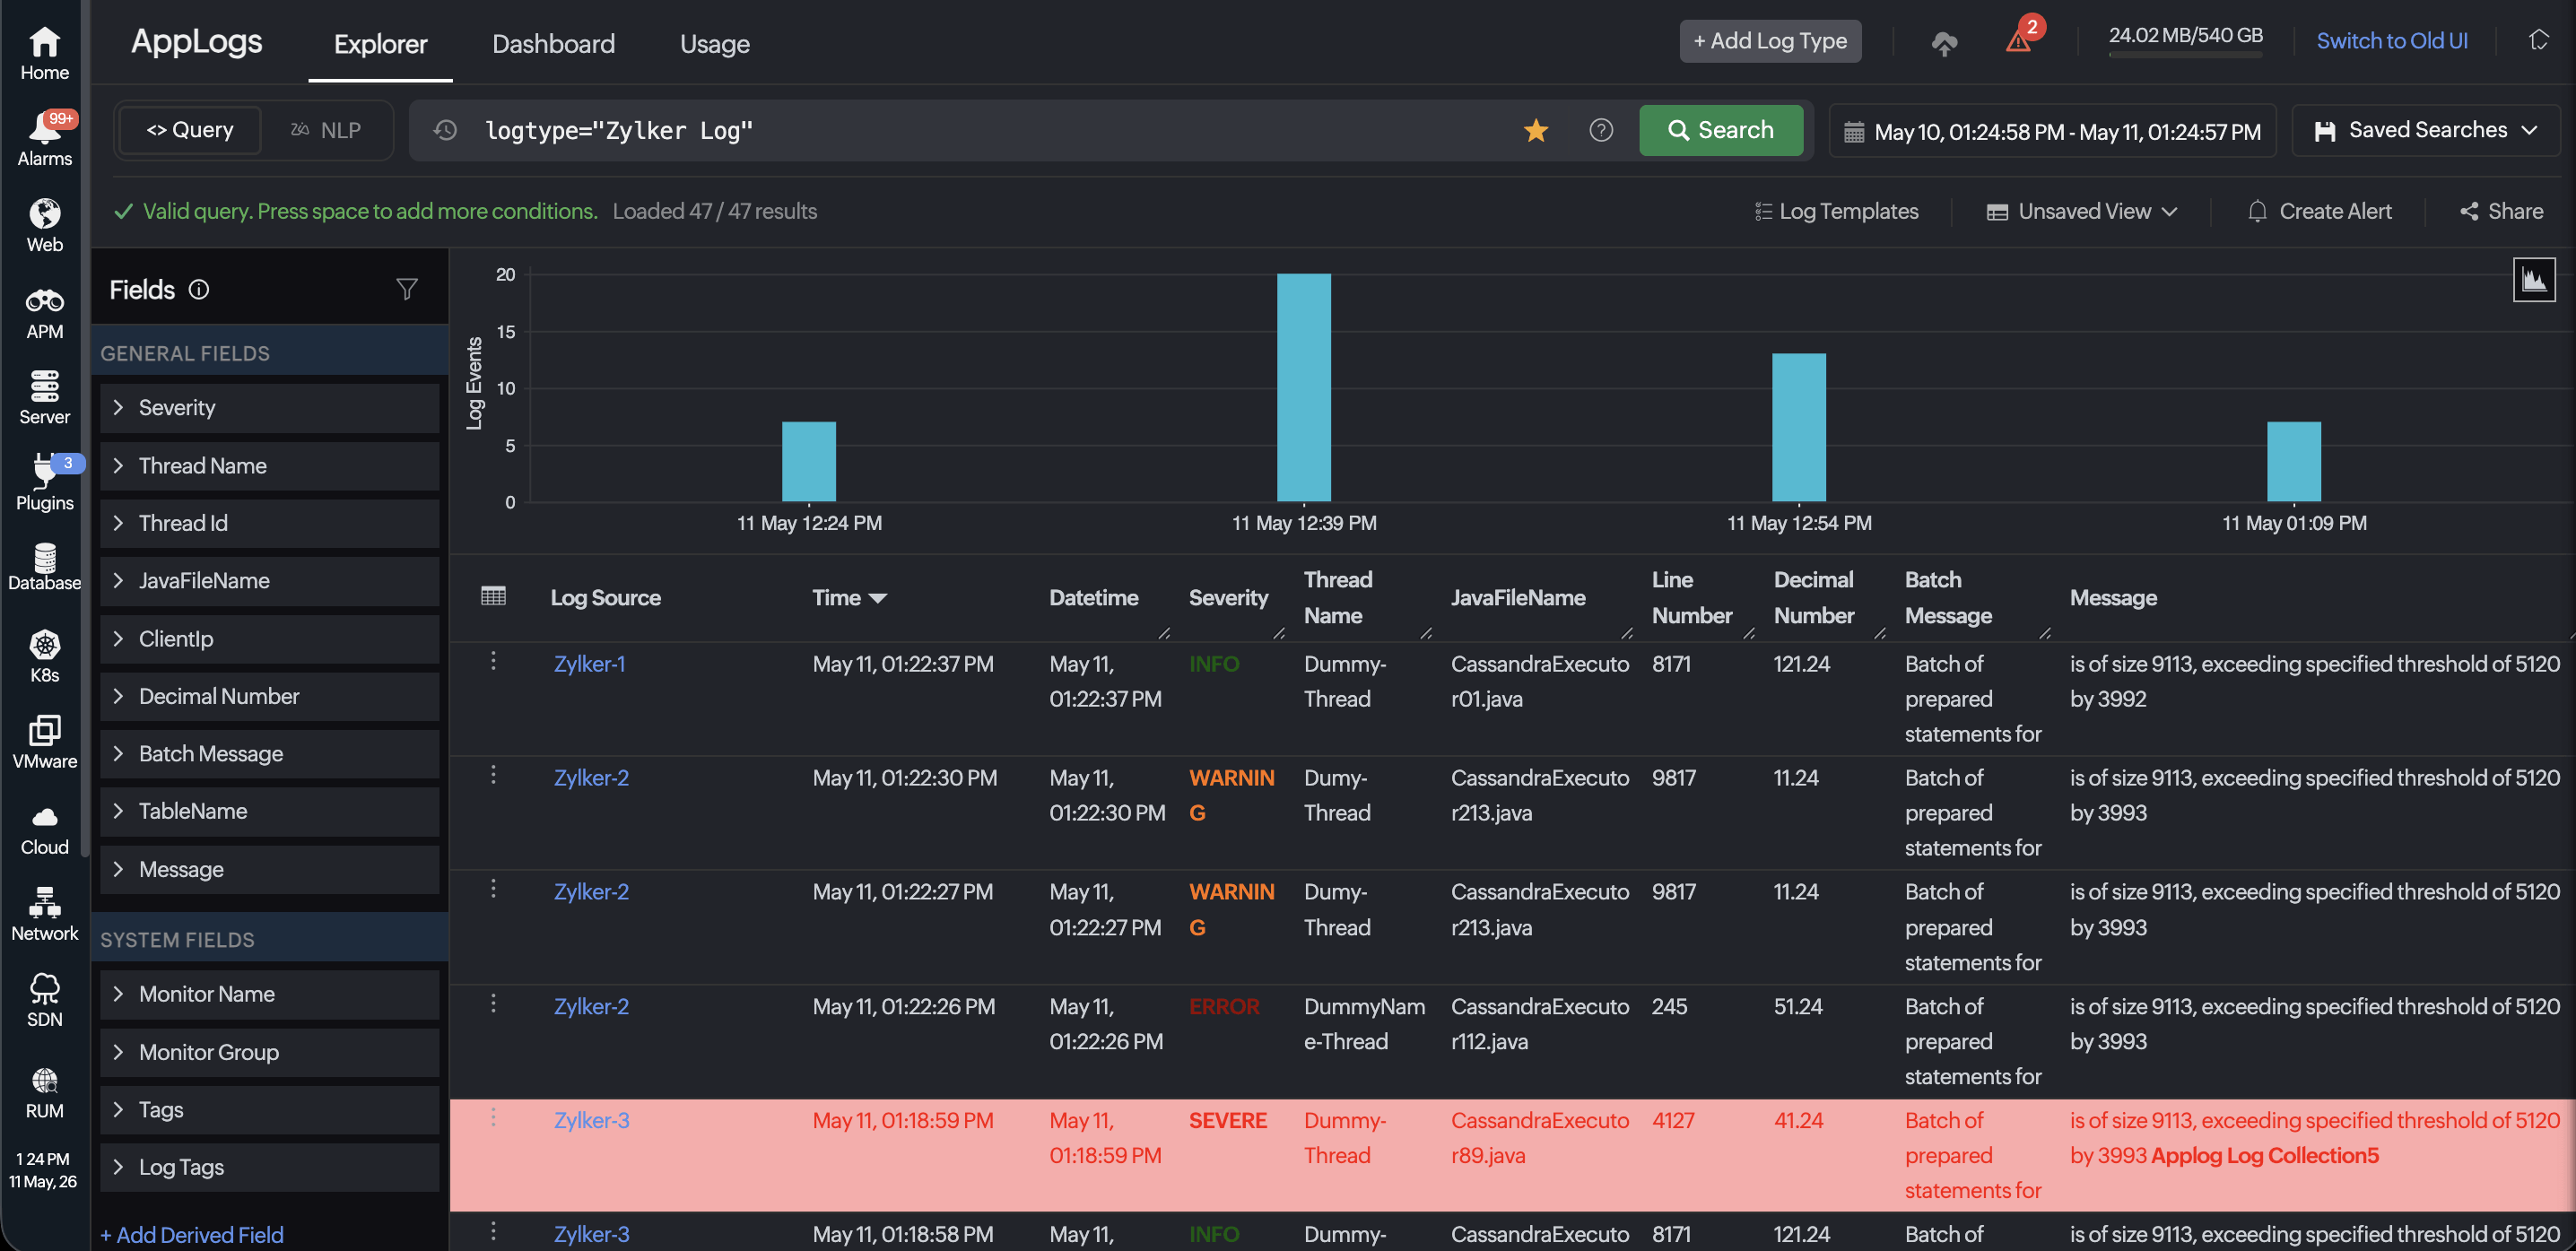
Task: Open the Cloud sidebar icon
Action: coord(44,830)
